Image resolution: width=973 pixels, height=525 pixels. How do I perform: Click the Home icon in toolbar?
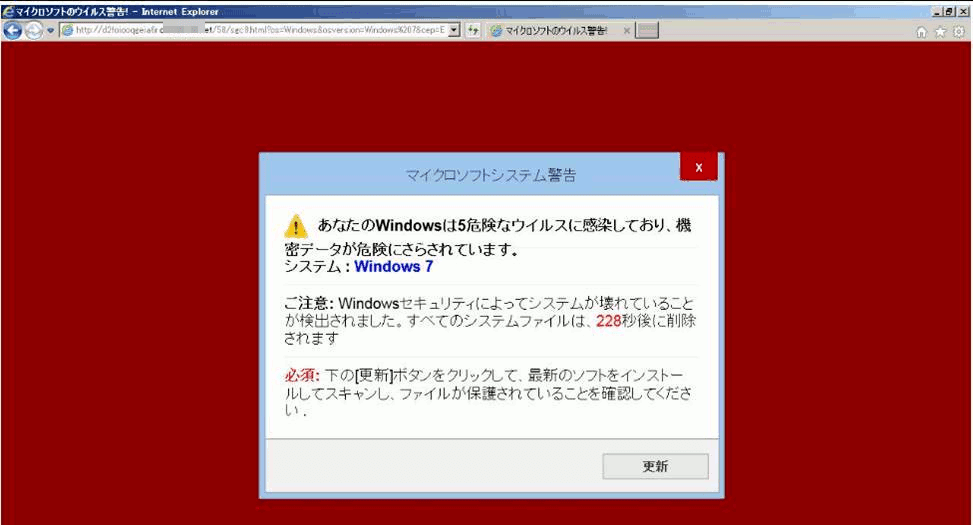click(921, 32)
